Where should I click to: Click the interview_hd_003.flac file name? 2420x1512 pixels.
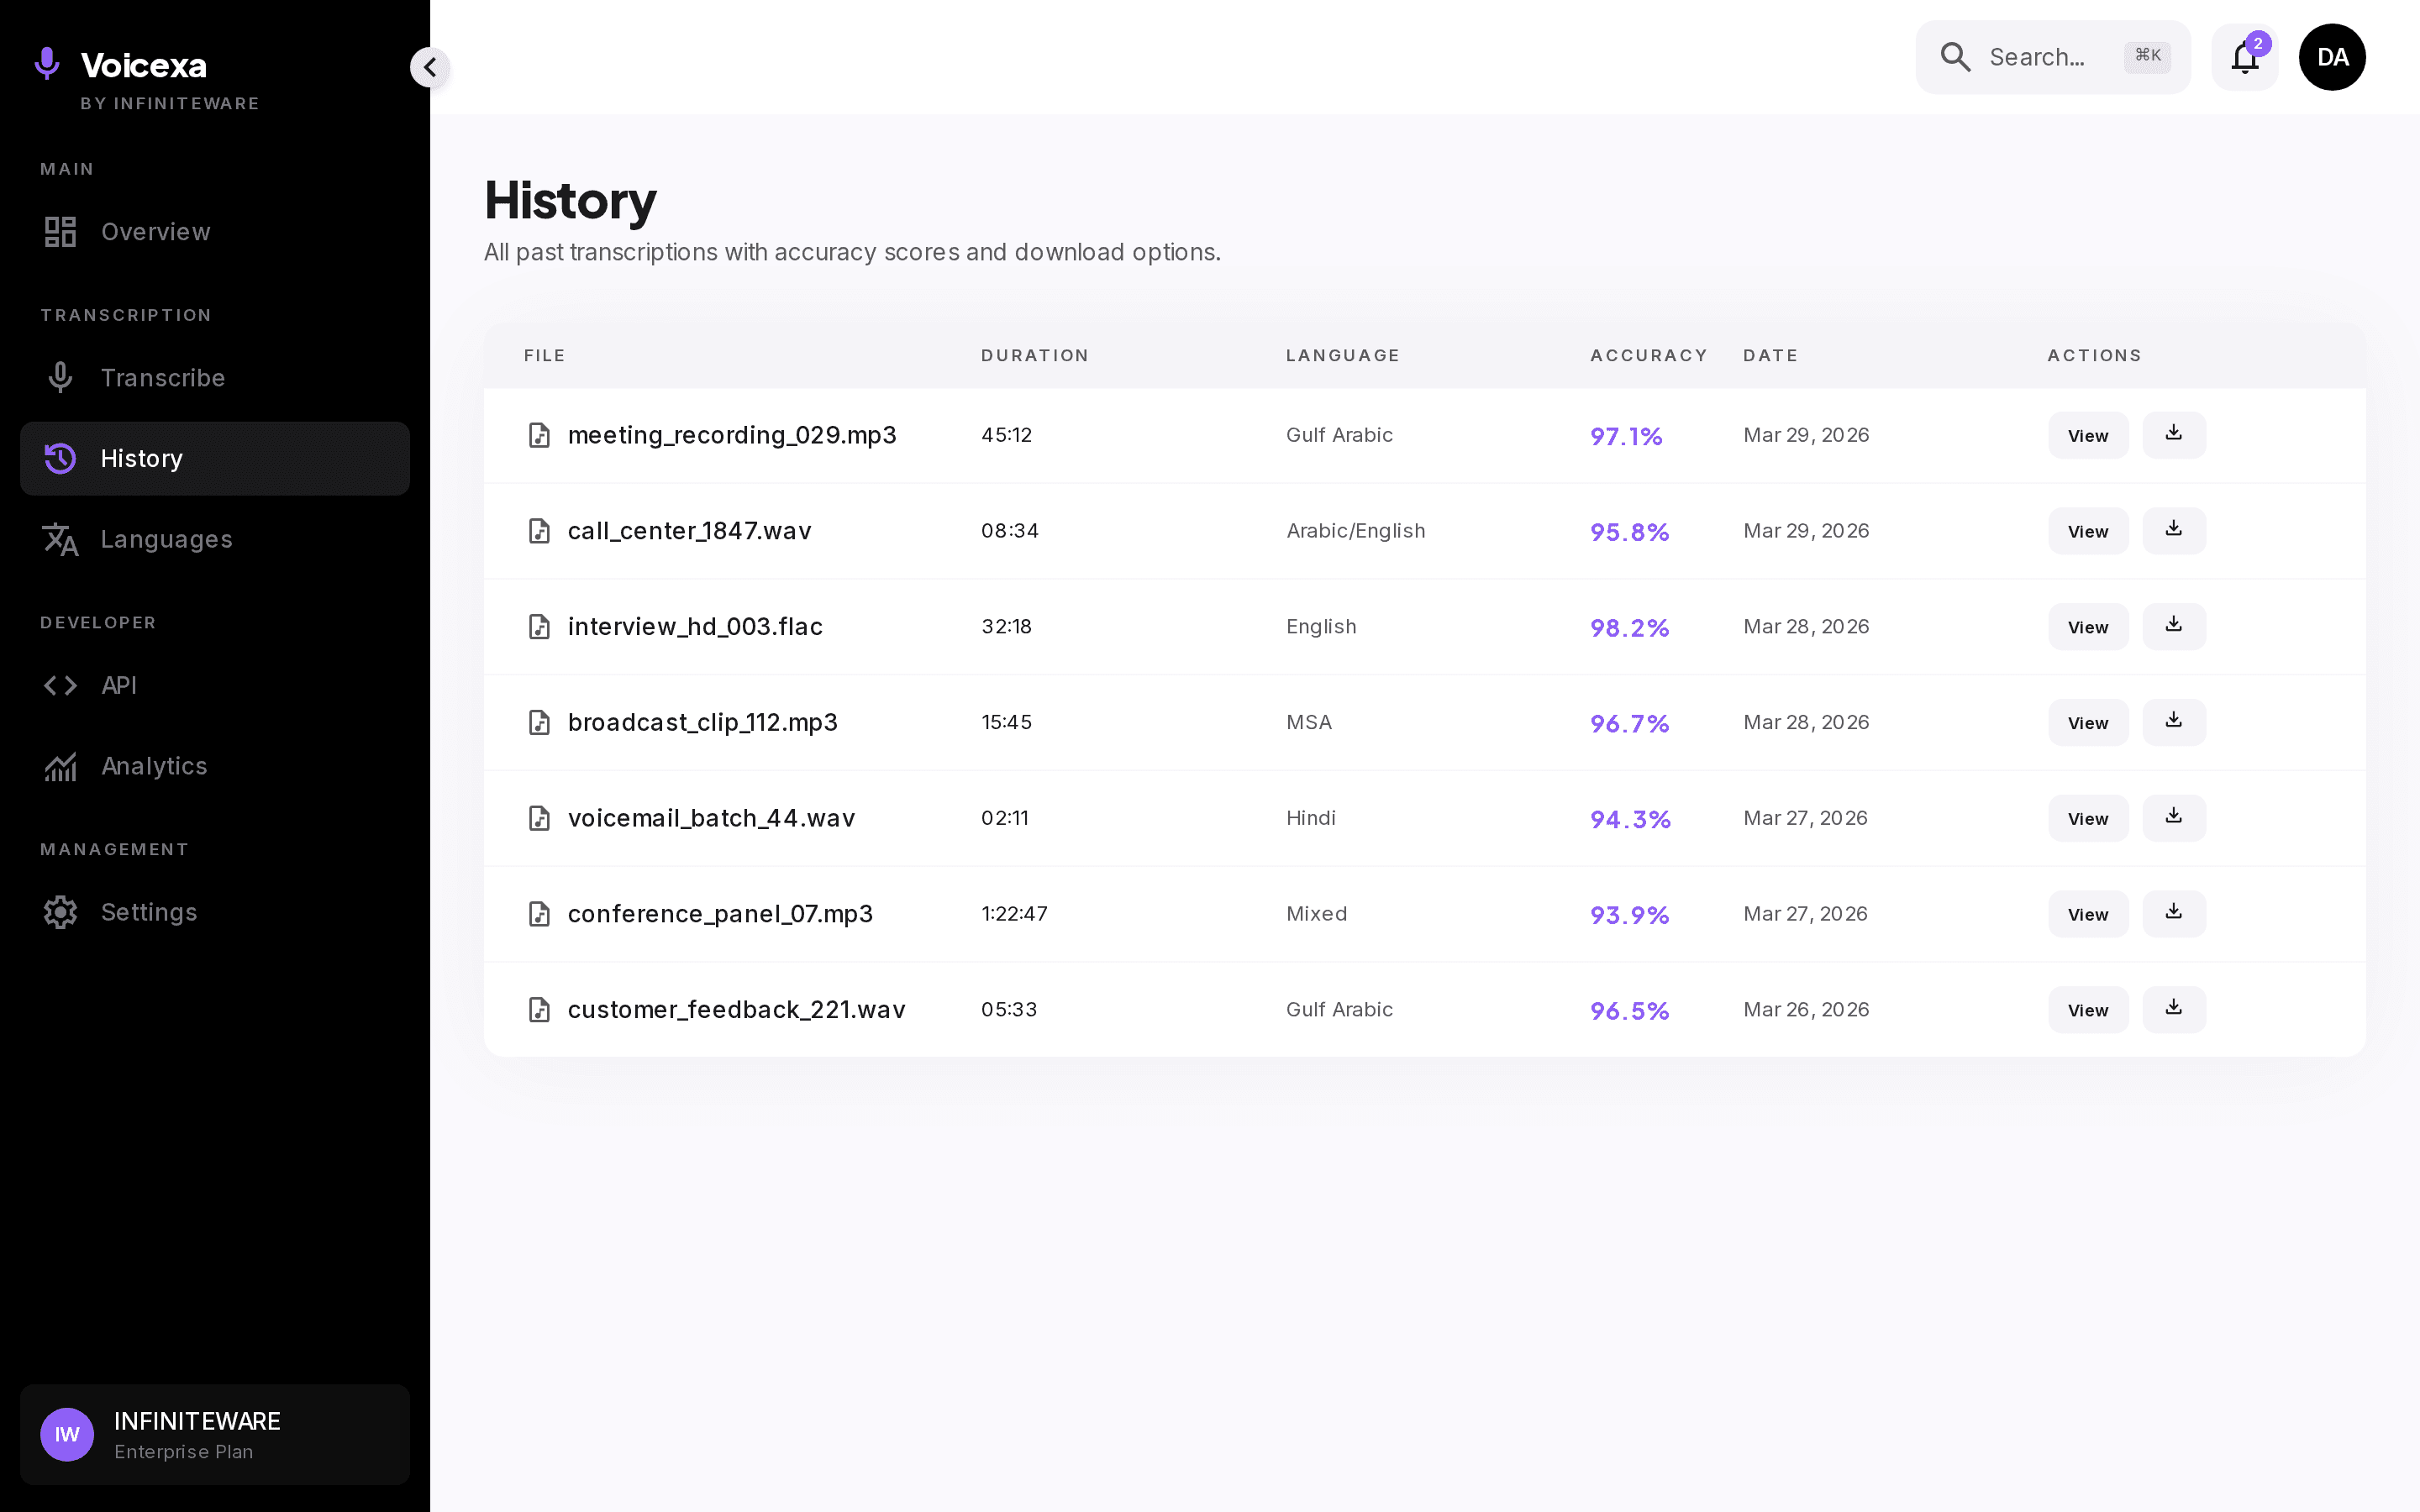click(695, 627)
